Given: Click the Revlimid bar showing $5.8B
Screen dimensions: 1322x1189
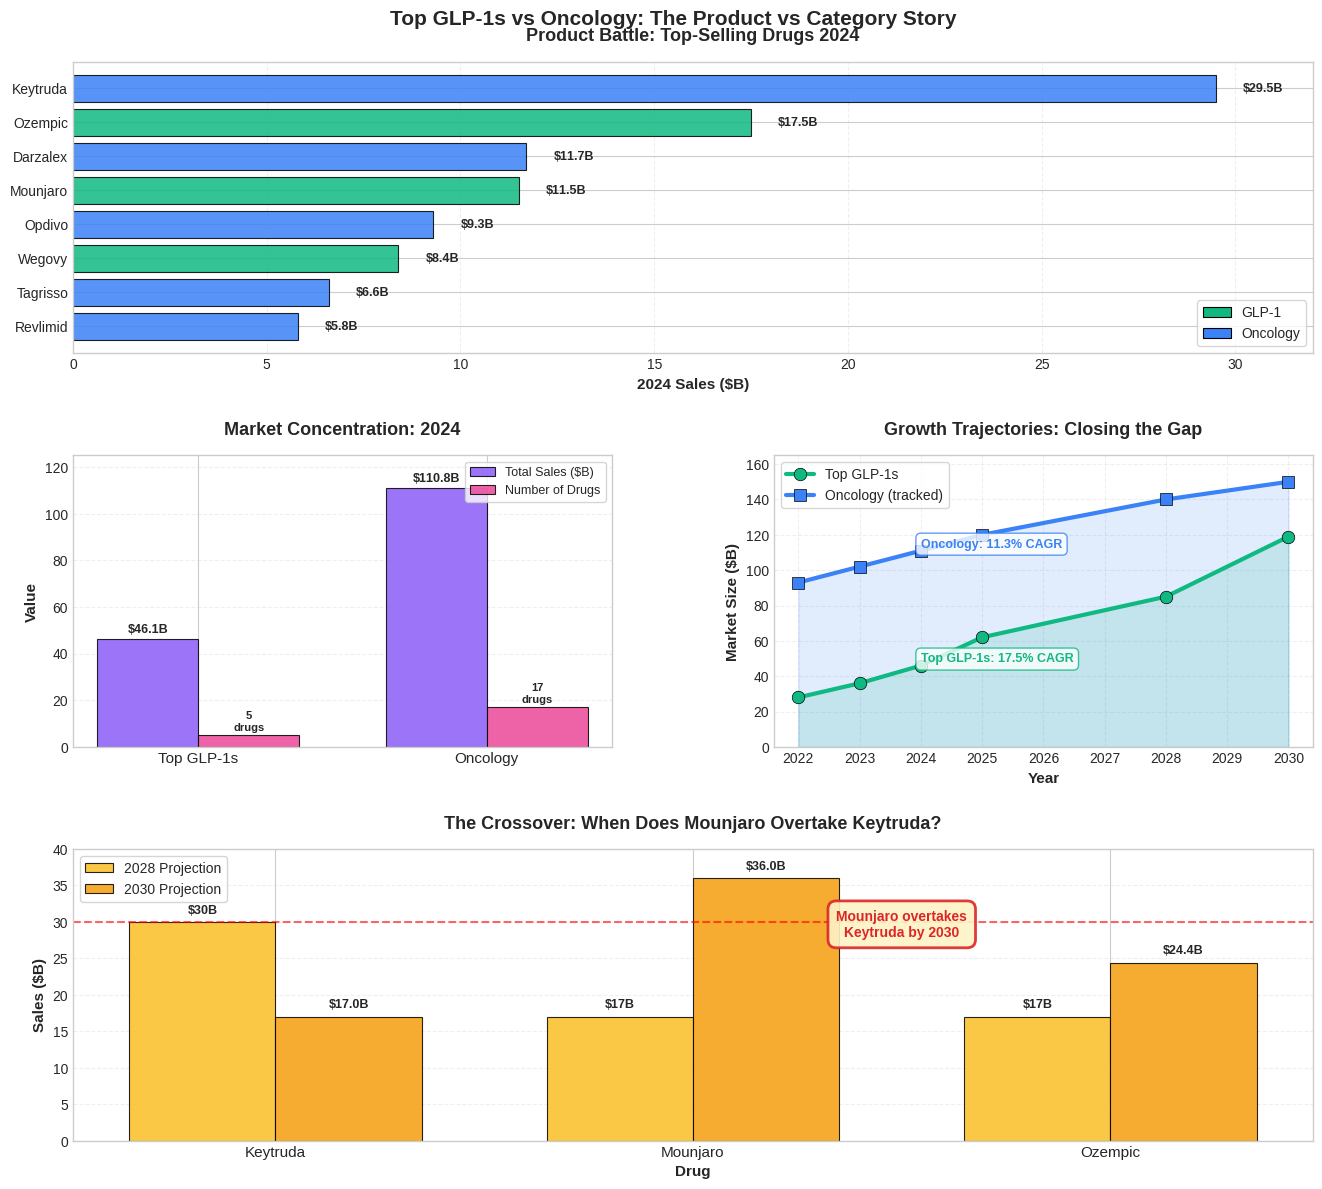Looking at the screenshot, I should pyautogui.click(x=185, y=327).
